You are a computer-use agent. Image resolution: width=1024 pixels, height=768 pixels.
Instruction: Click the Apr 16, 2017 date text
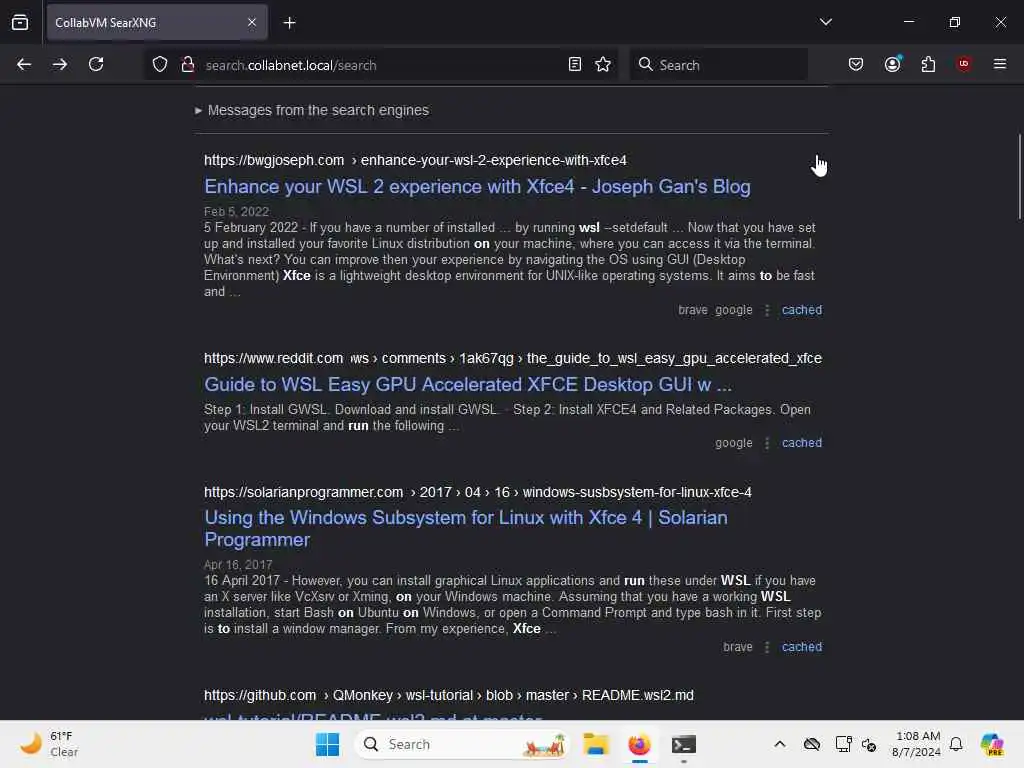pos(238,564)
